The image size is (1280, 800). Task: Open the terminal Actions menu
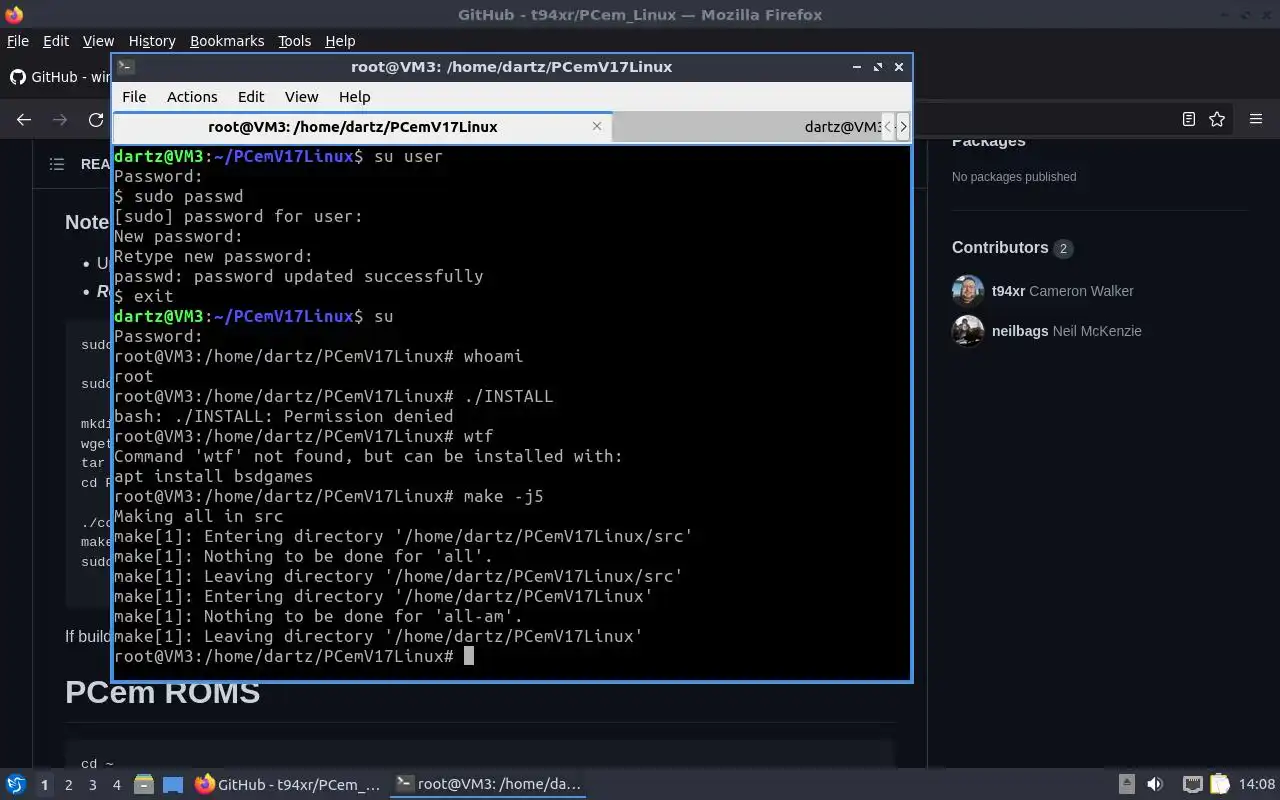coord(192,97)
